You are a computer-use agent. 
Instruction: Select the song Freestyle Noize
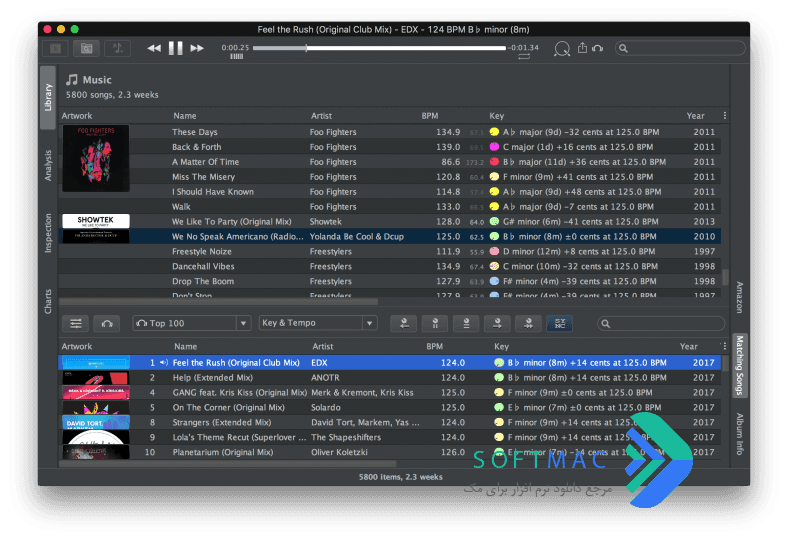coord(389,251)
